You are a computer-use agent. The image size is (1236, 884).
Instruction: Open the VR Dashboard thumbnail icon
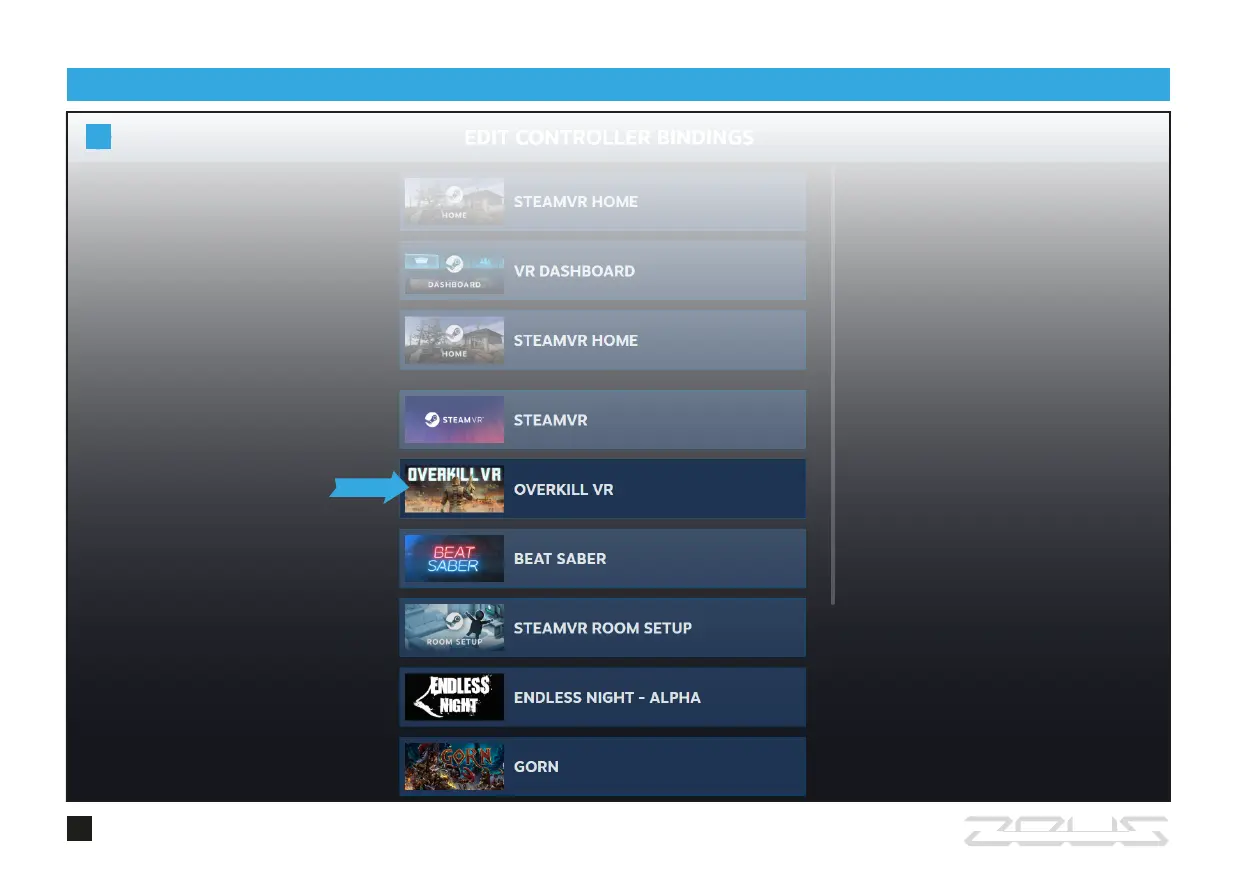[x=454, y=271]
